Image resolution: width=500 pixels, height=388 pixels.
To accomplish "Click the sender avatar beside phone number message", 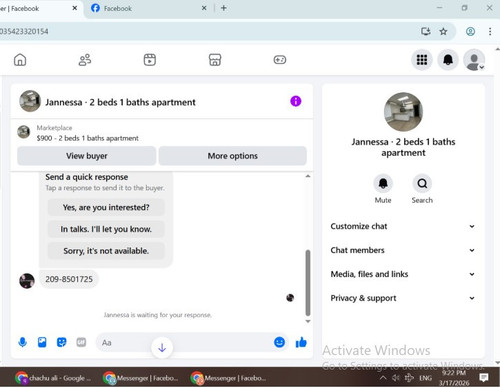I will coord(27,281).
